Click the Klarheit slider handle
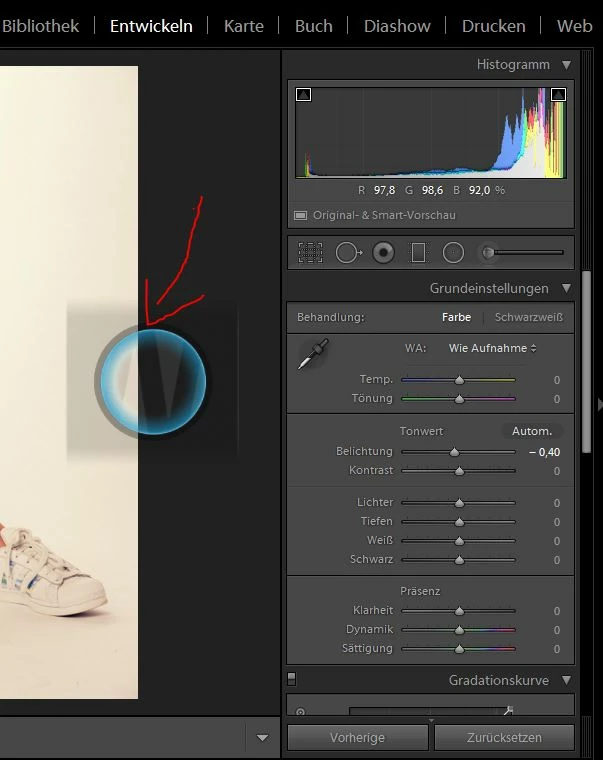Image resolution: width=603 pixels, height=760 pixels. pyautogui.click(x=459, y=611)
